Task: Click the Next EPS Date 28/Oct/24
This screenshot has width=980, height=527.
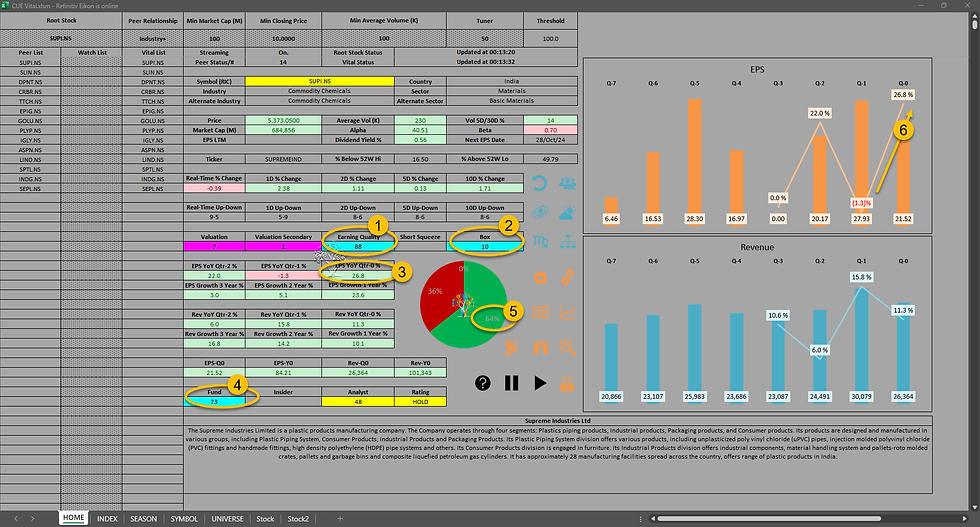Action: (551, 139)
